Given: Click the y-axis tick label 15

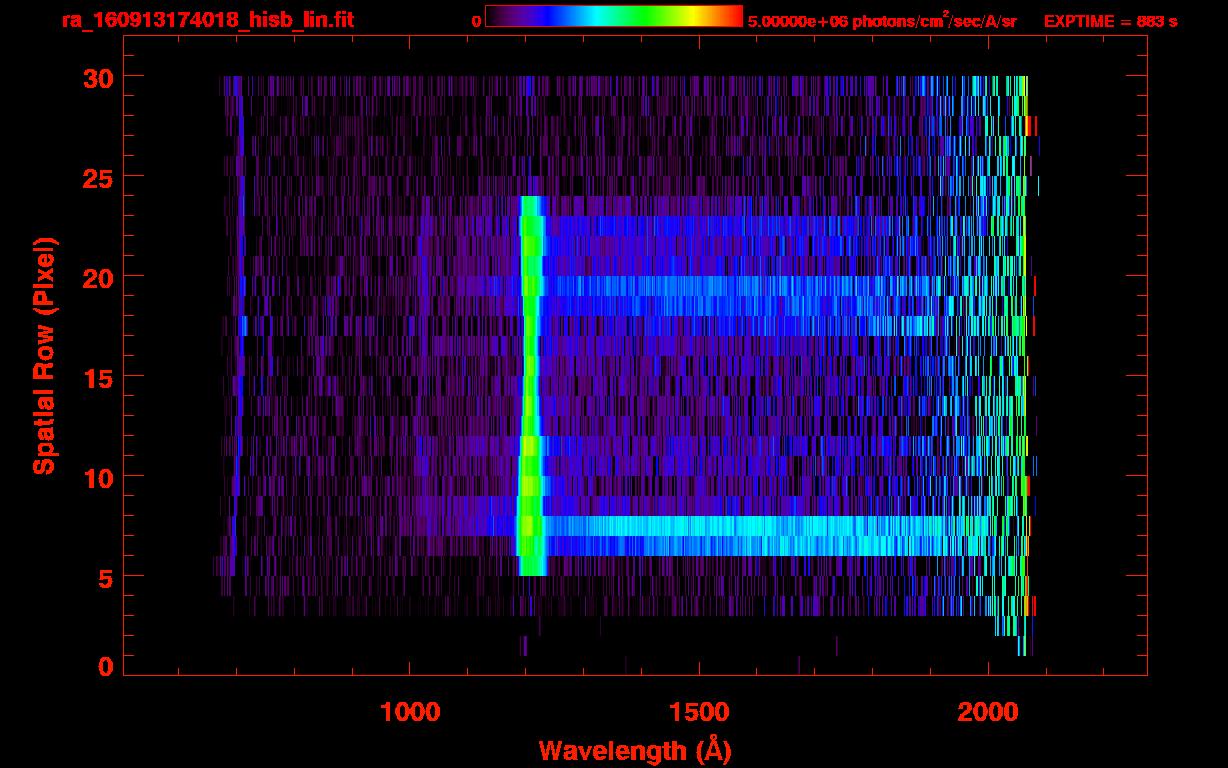Looking at the screenshot, I should click(x=99, y=377).
